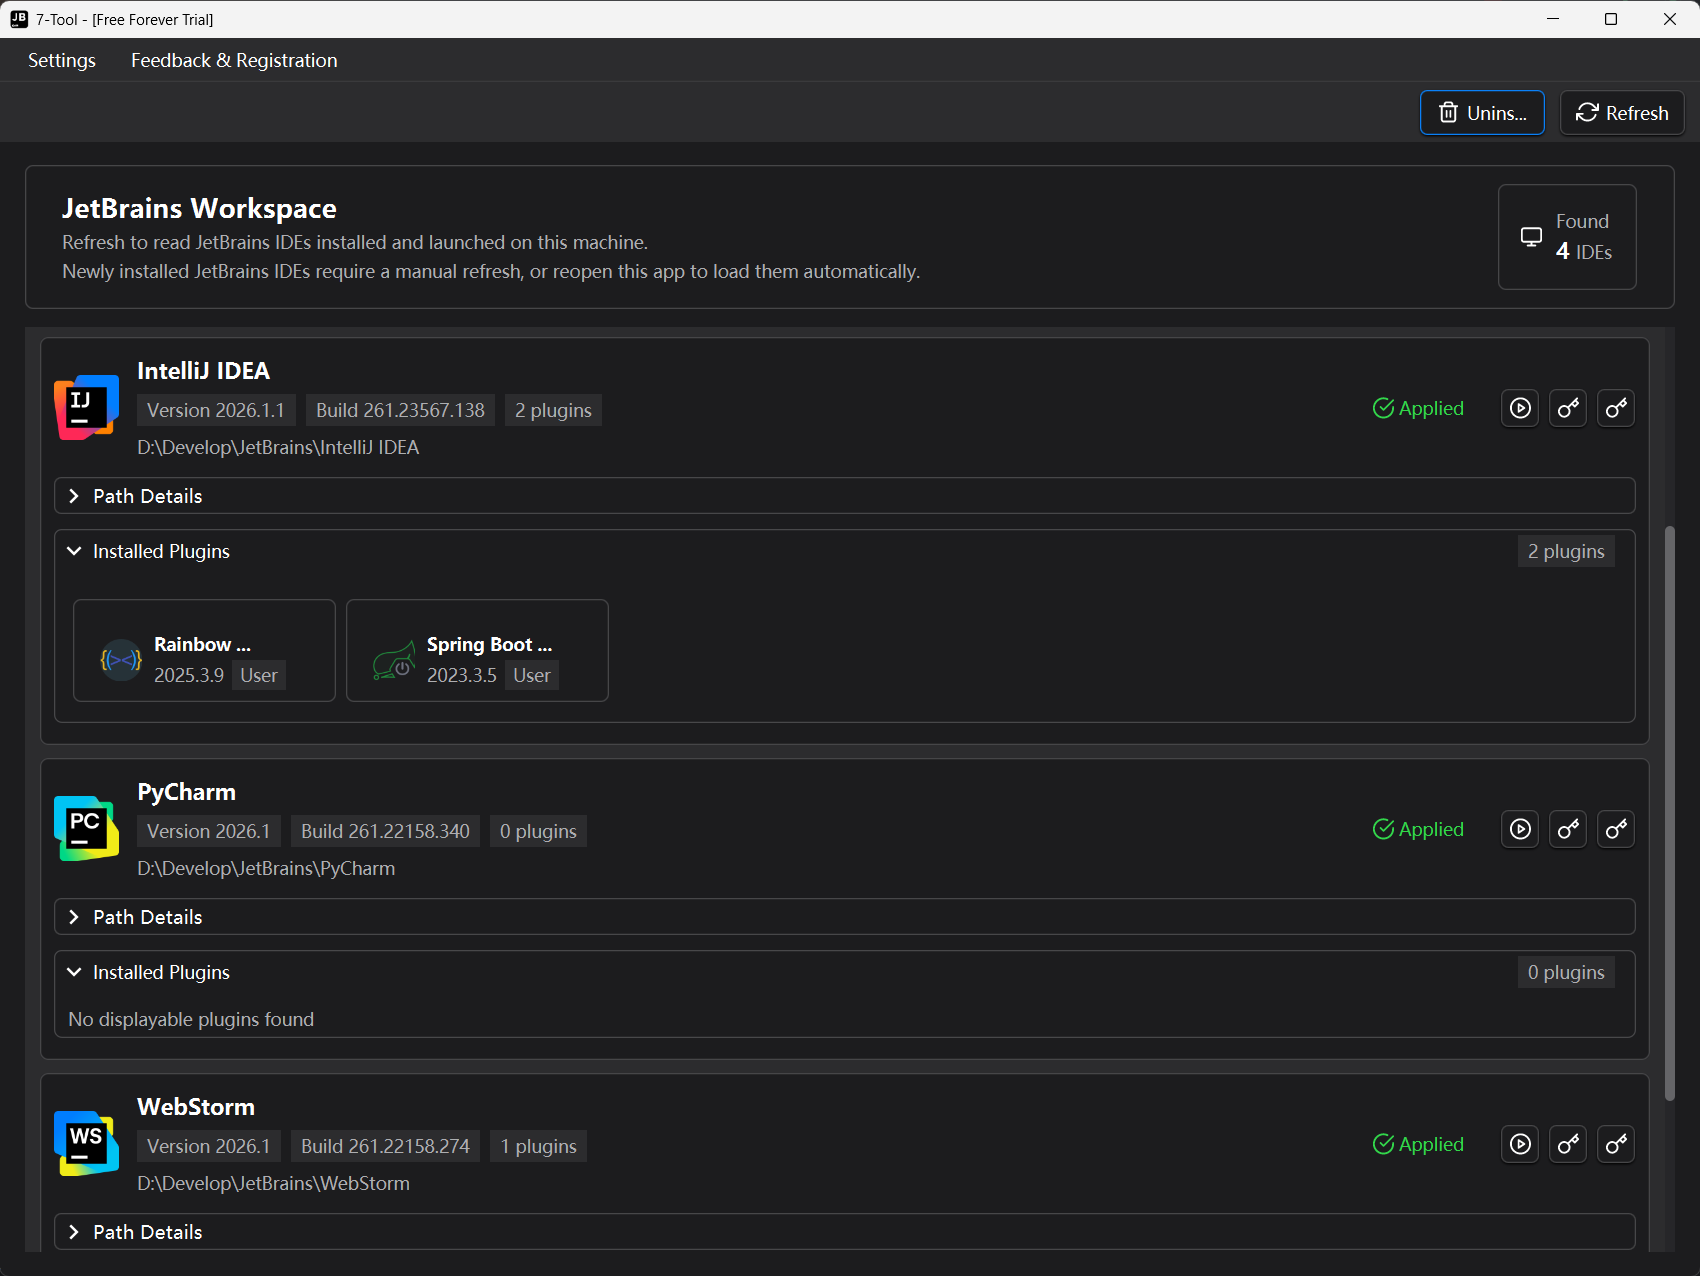The image size is (1700, 1276).
Task: Click the last key icon in WebStorm row
Action: [x=1616, y=1144]
